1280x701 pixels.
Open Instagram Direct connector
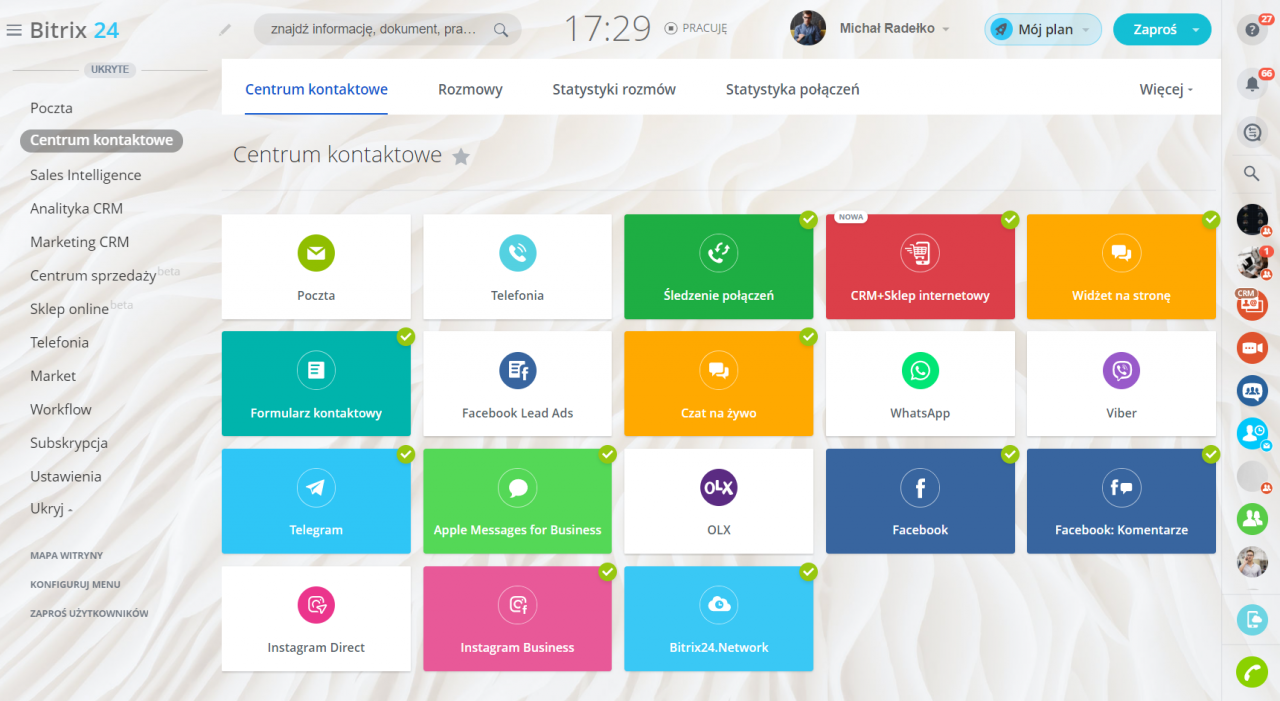click(x=316, y=618)
